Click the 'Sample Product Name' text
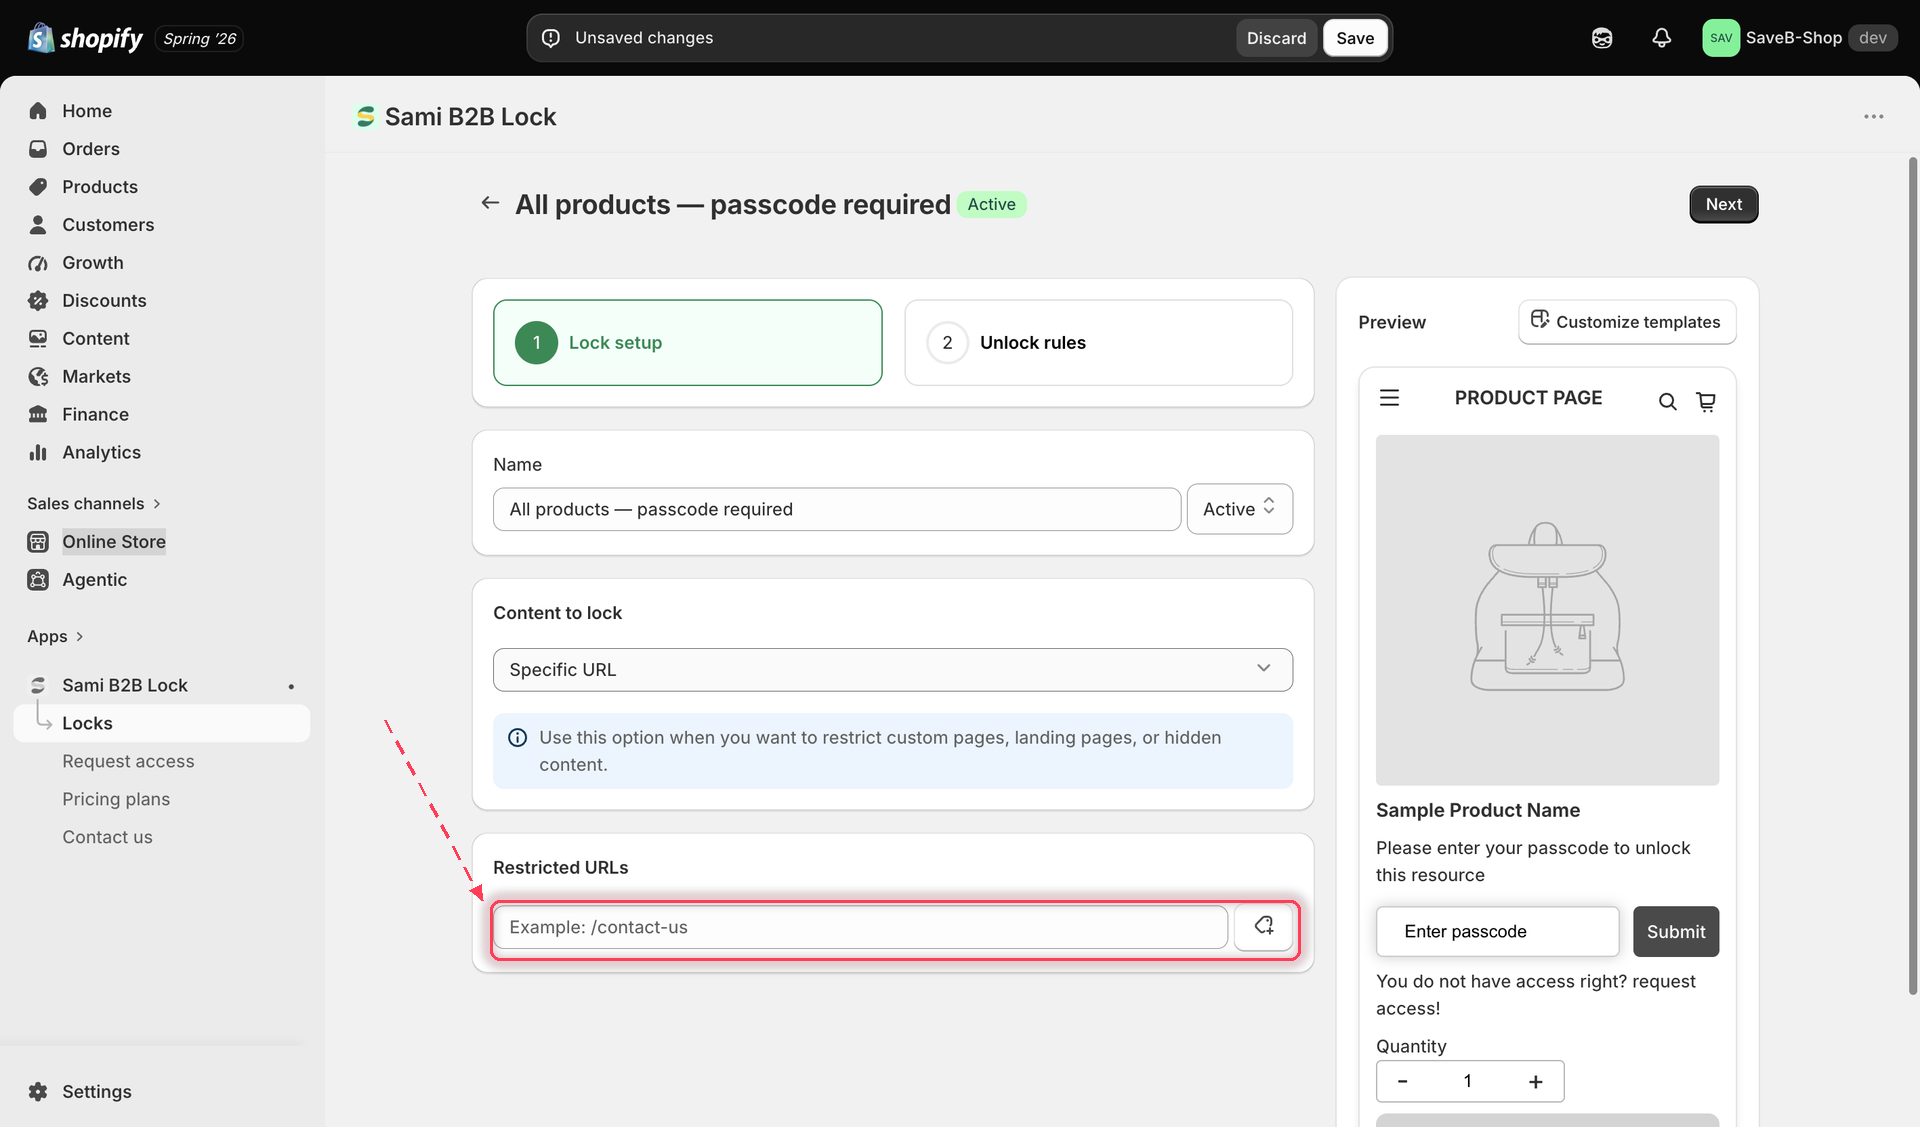The width and height of the screenshot is (1920, 1127). coord(1477,811)
